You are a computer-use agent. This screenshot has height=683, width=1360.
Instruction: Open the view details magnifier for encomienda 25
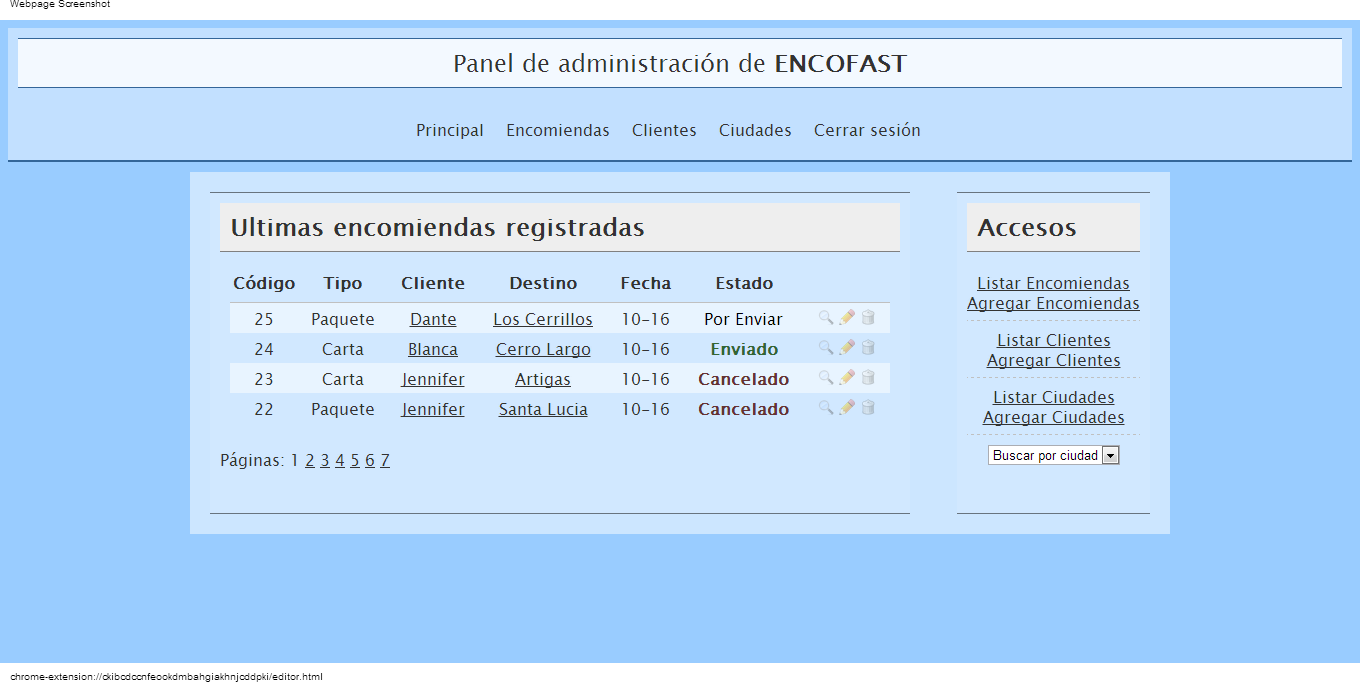click(x=824, y=318)
